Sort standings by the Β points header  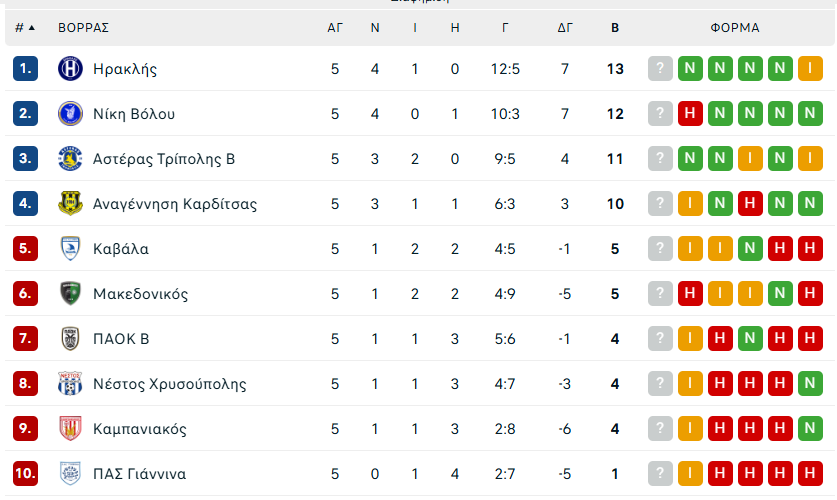point(615,28)
